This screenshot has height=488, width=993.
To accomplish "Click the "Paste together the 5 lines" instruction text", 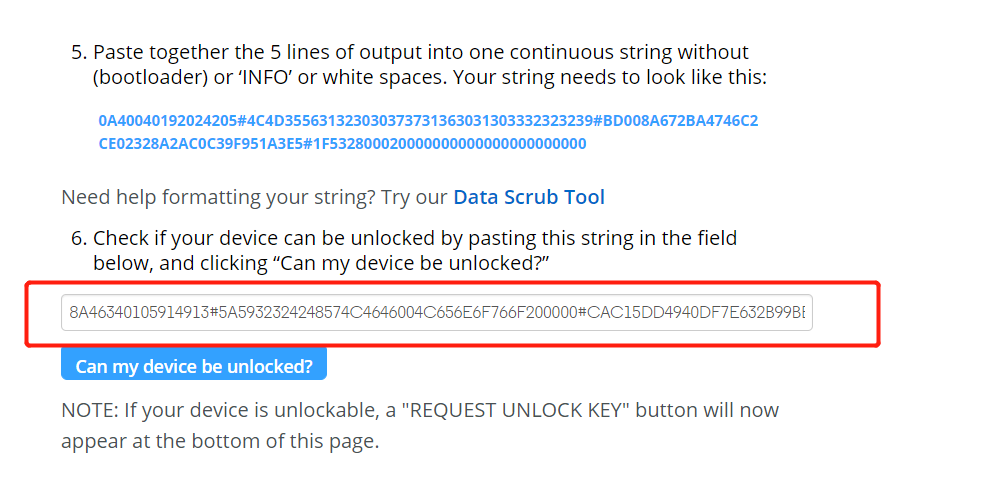I will click(x=421, y=65).
